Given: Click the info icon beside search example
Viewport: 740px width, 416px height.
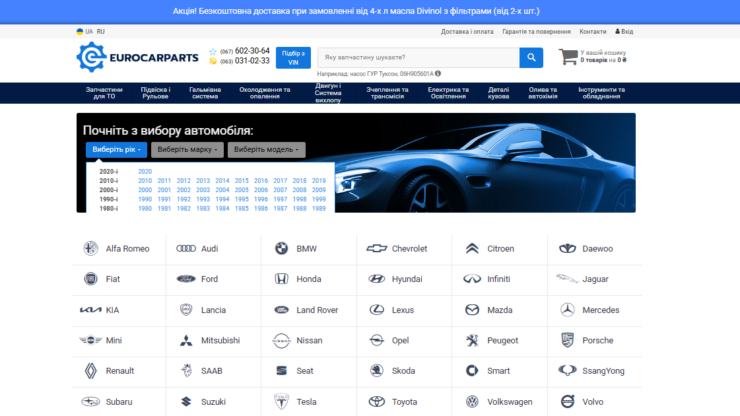Looking at the screenshot, I should click(438, 74).
